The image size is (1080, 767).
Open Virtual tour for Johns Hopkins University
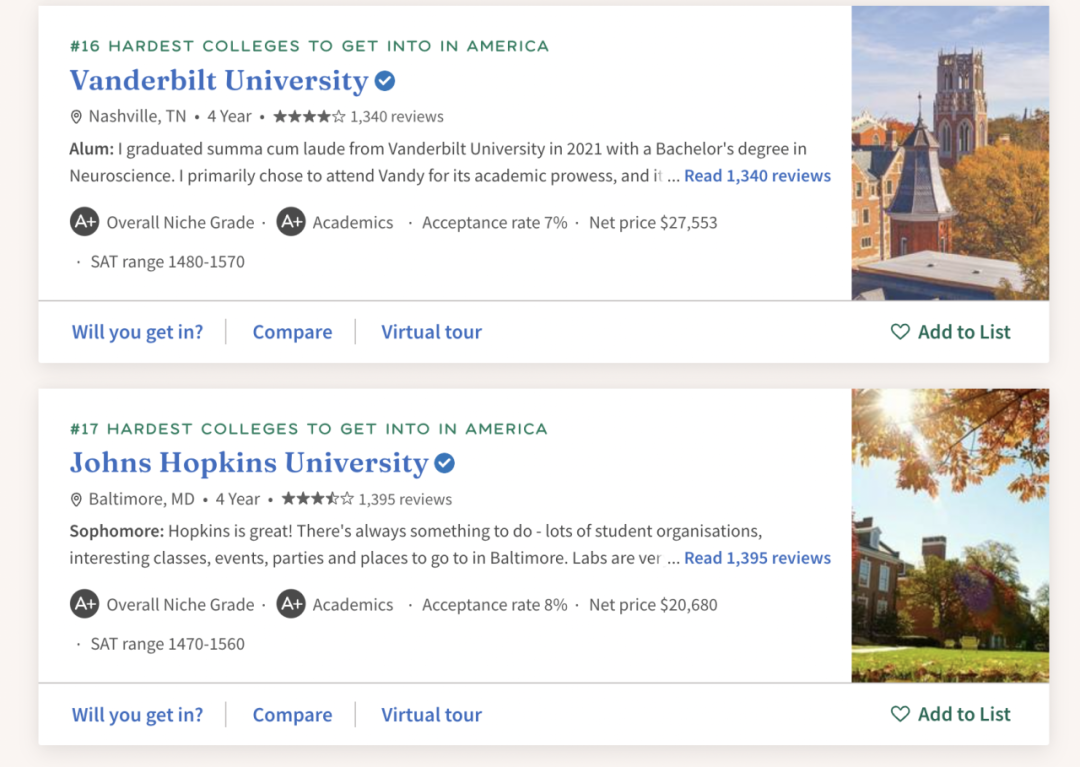432,715
